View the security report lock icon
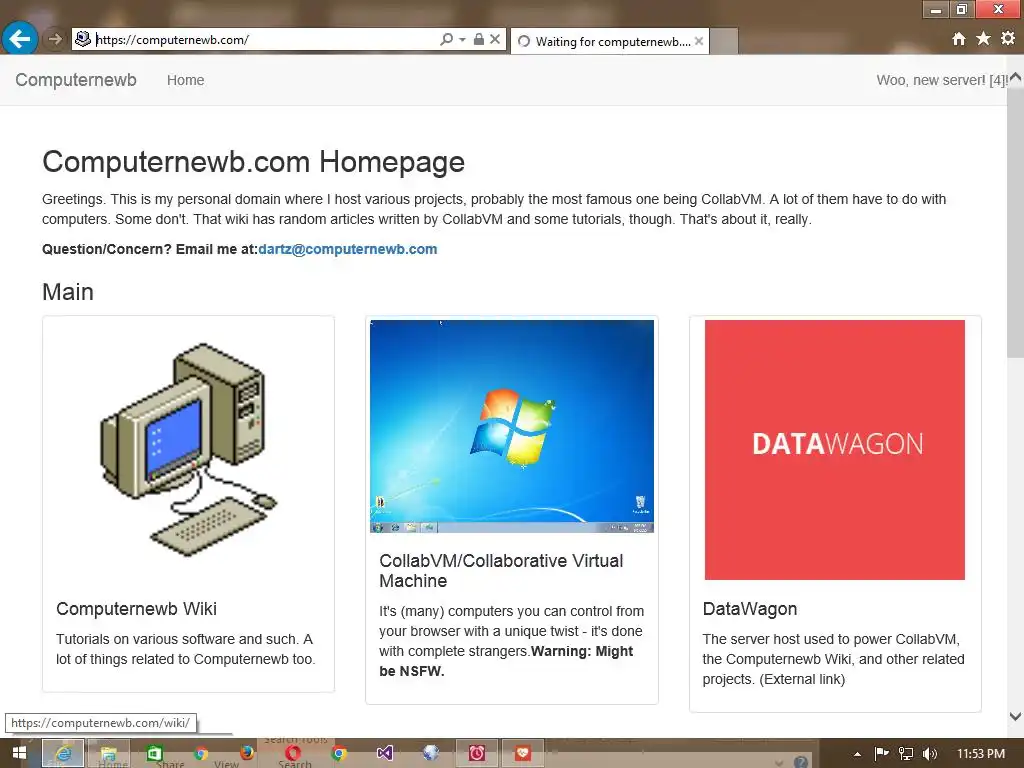Image resolution: width=1024 pixels, height=768 pixels. click(479, 39)
